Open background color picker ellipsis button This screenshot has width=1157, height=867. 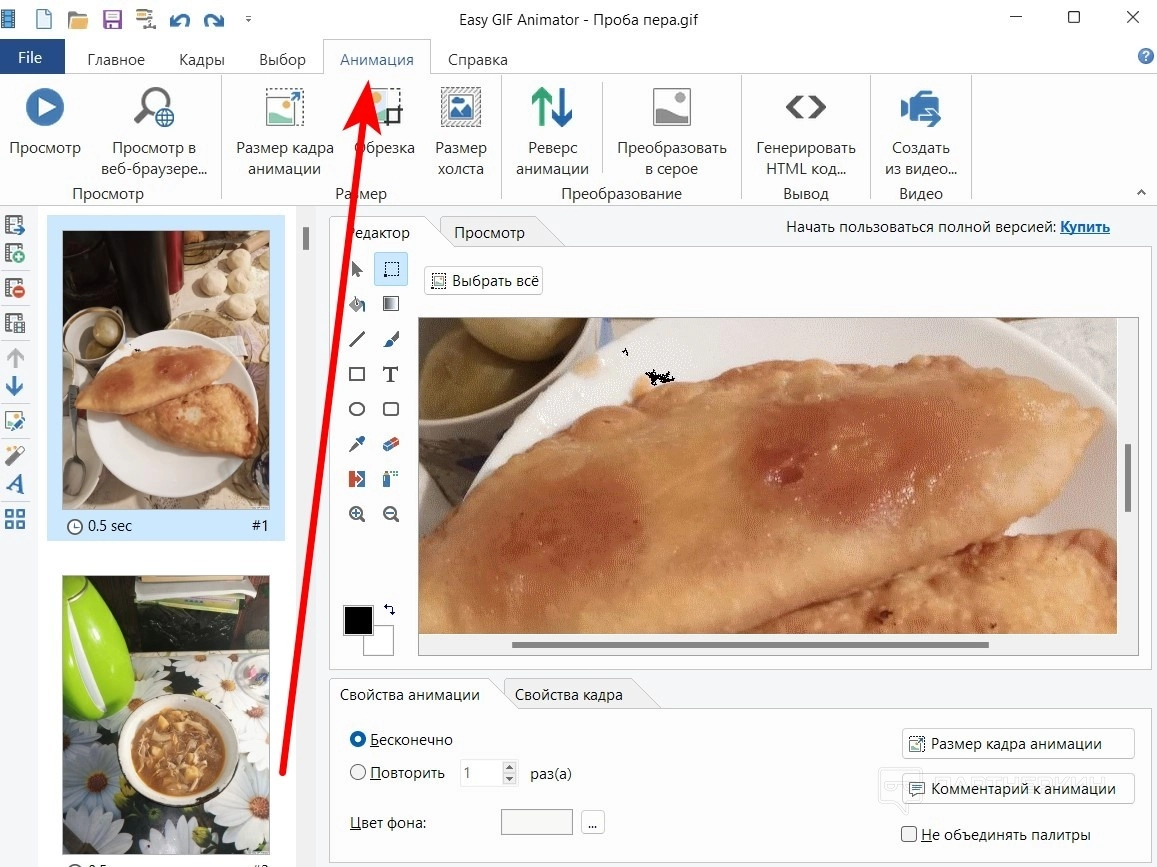593,822
